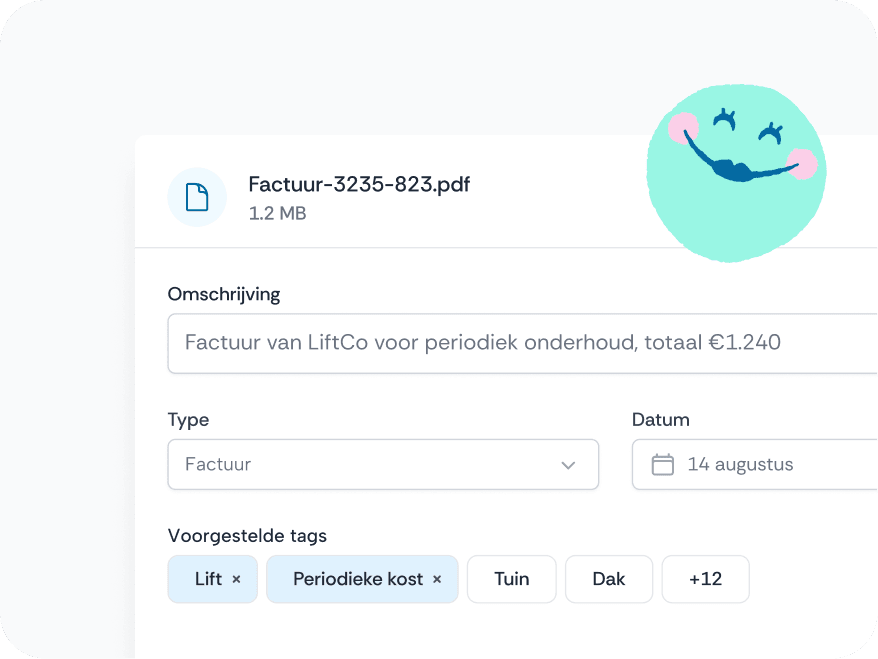Open the file Factuur-3235-823.pdf name
Image resolution: width=878 pixels, height=659 pixels.
coord(359,184)
